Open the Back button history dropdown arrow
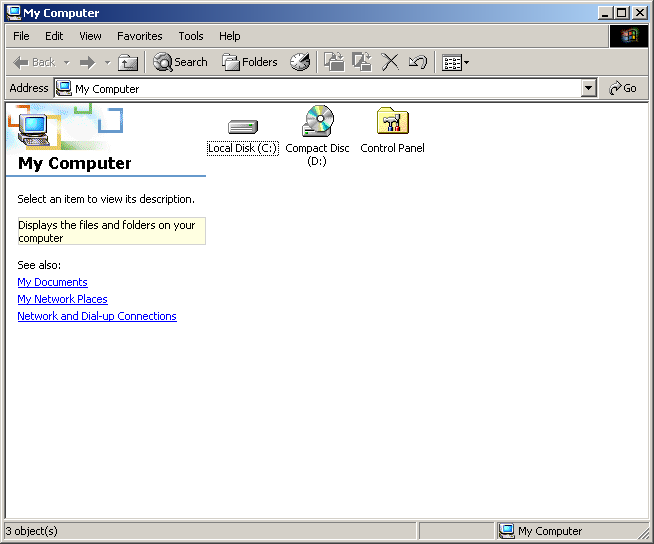 pyautogui.click(x=67, y=62)
